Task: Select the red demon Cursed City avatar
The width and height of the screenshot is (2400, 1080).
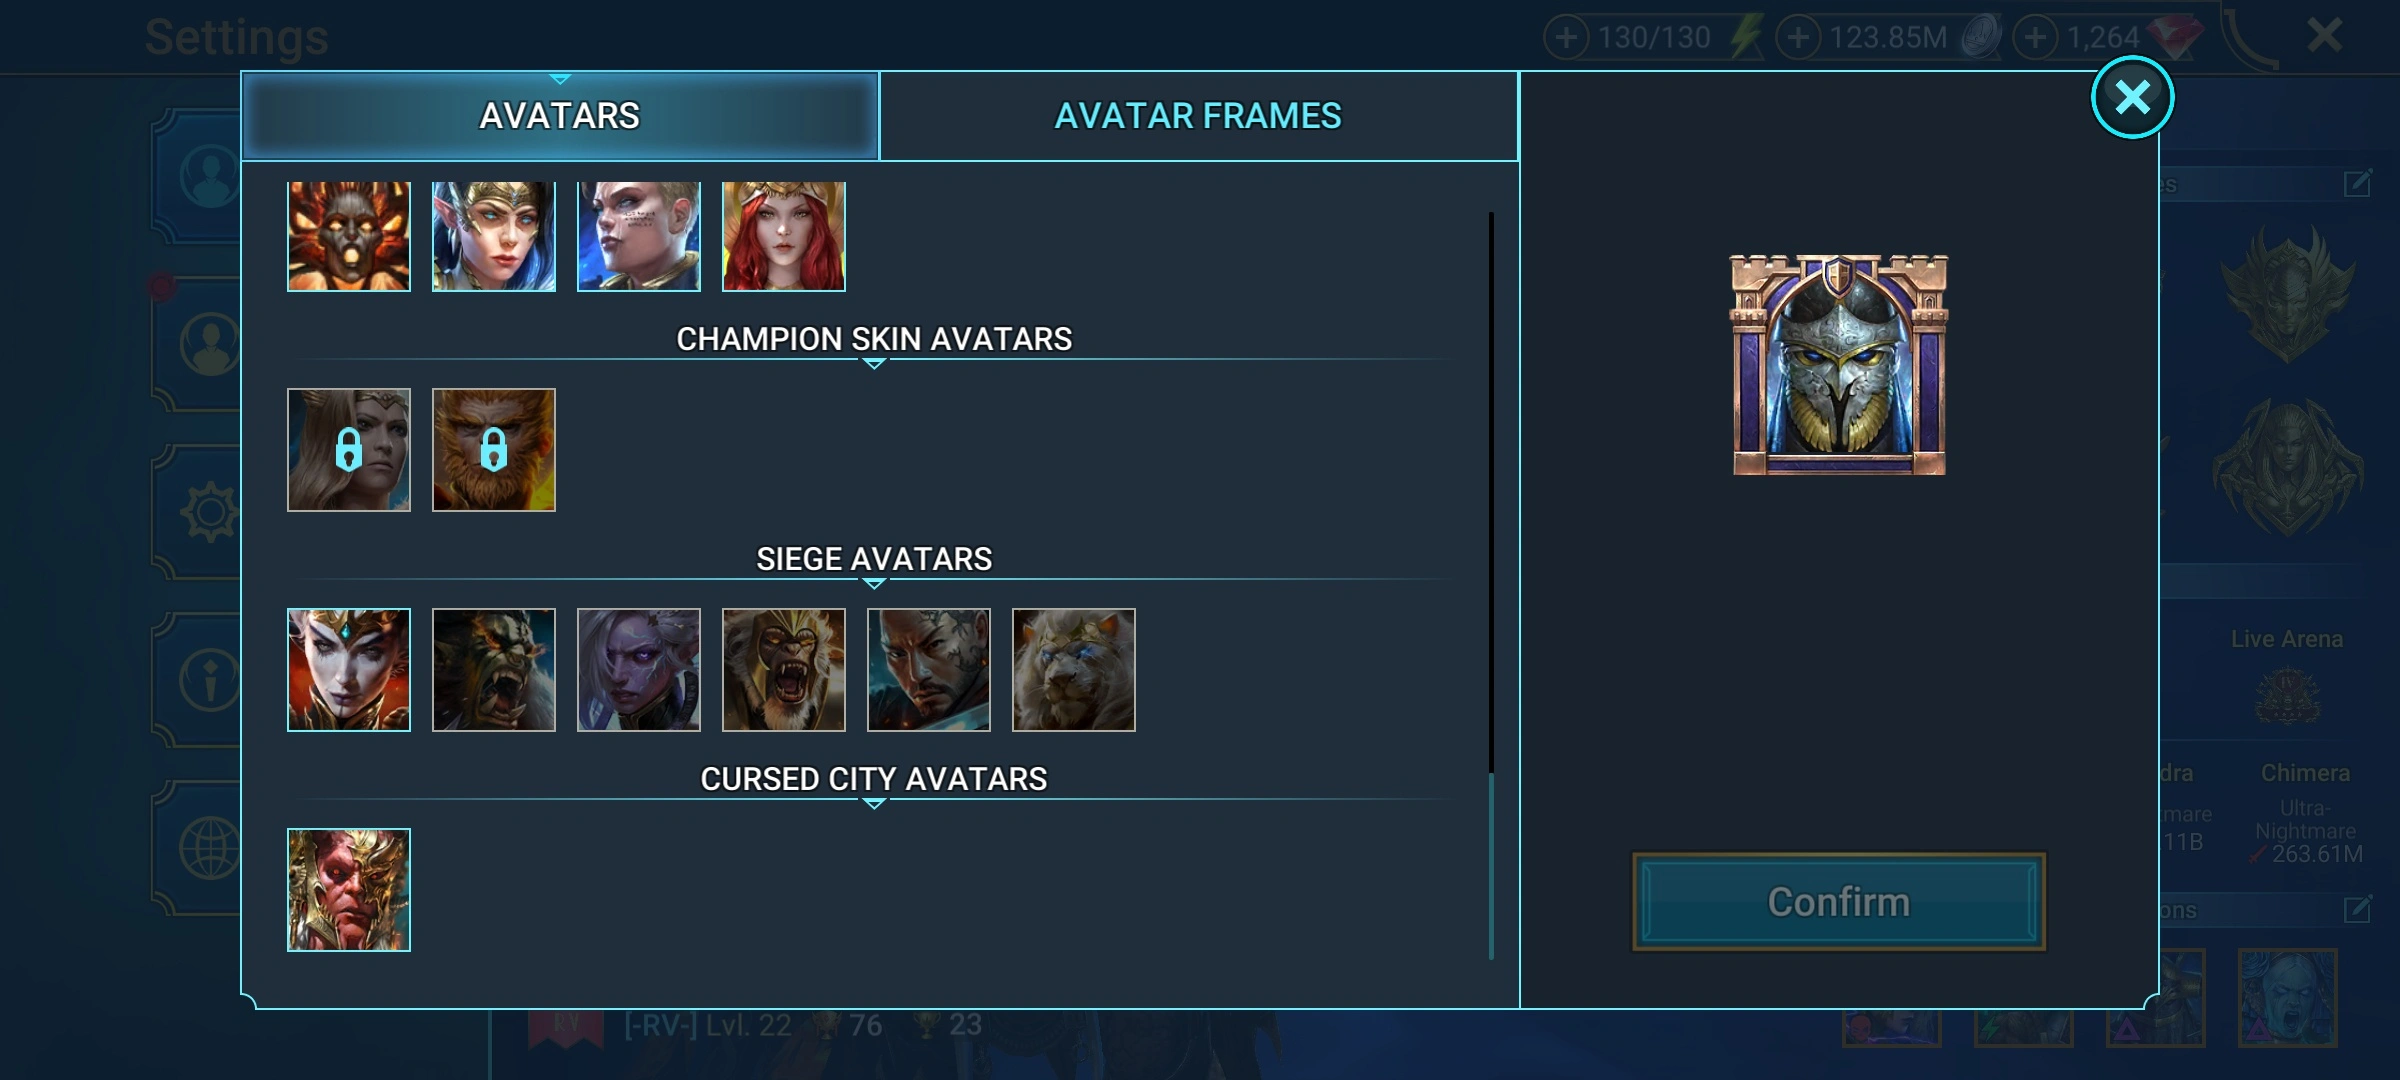Action: 349,890
